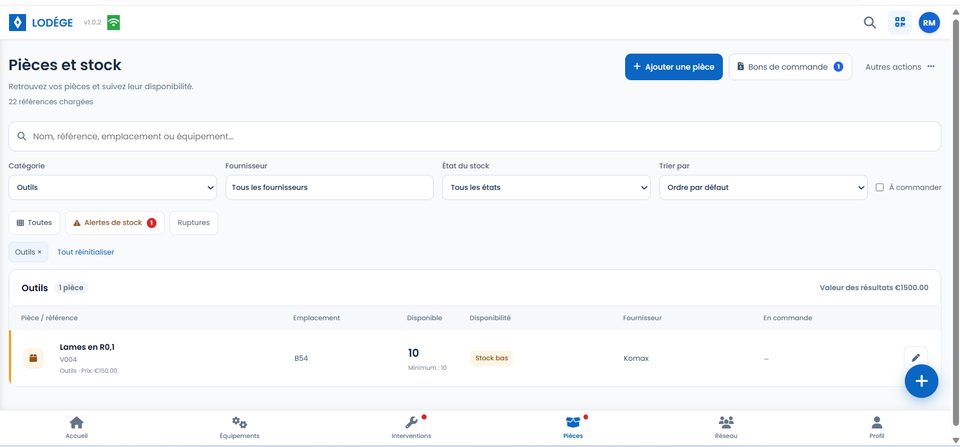Click the En commande column header
The image size is (960, 447).
coord(787,318)
